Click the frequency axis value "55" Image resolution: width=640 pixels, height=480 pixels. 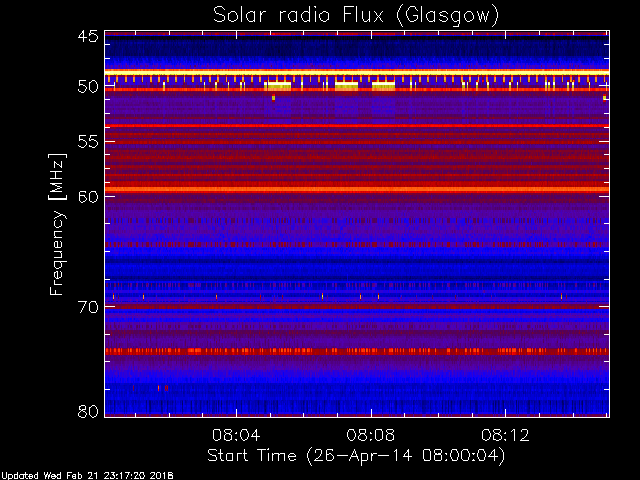pos(88,142)
